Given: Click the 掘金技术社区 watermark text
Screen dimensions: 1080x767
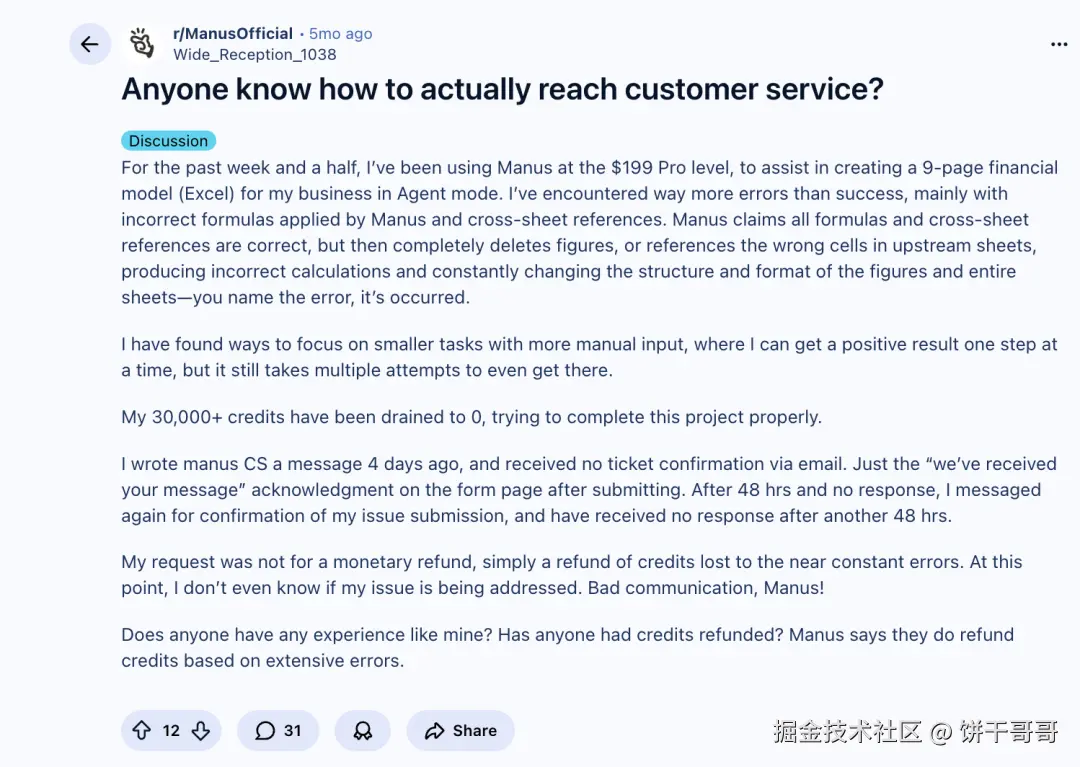Looking at the screenshot, I should pos(847,732).
